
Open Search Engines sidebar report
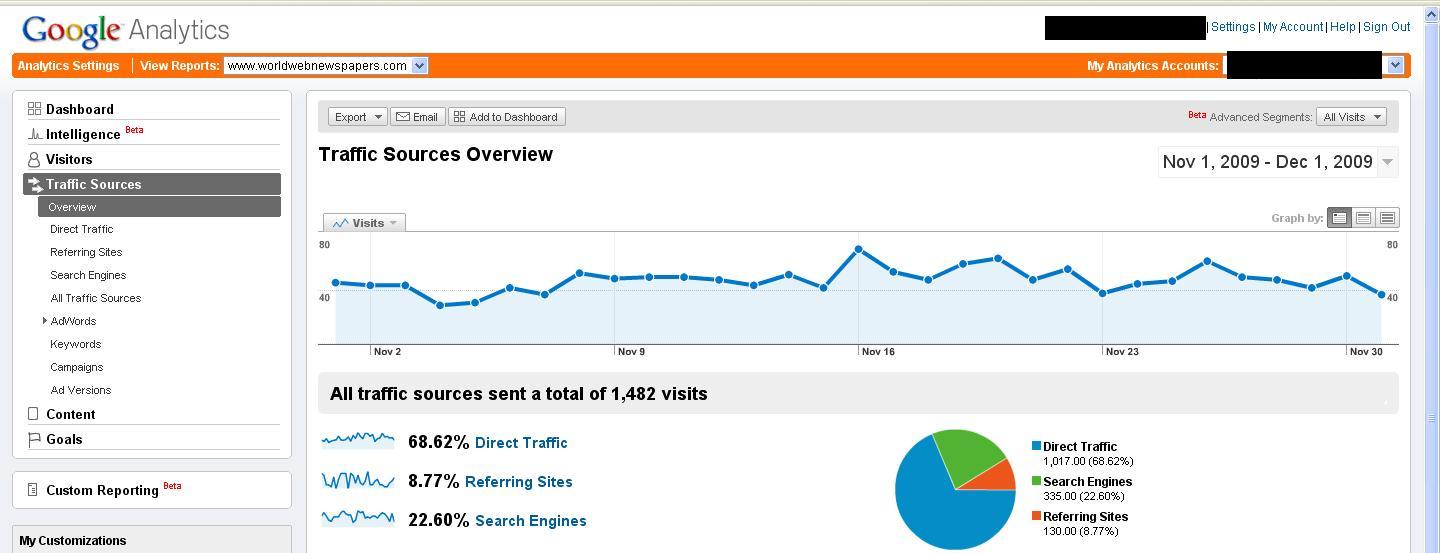click(88, 275)
